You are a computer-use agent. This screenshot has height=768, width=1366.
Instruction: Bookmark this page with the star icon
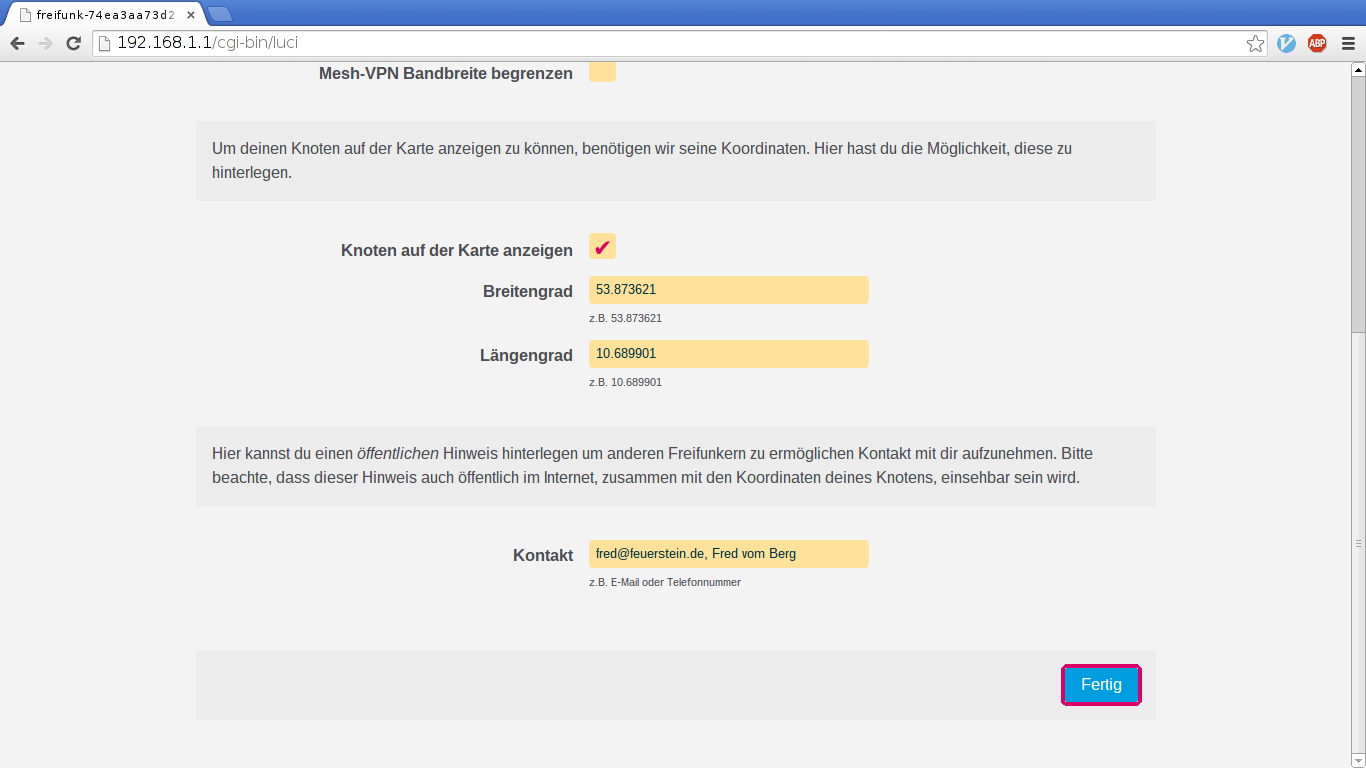[x=1255, y=43]
